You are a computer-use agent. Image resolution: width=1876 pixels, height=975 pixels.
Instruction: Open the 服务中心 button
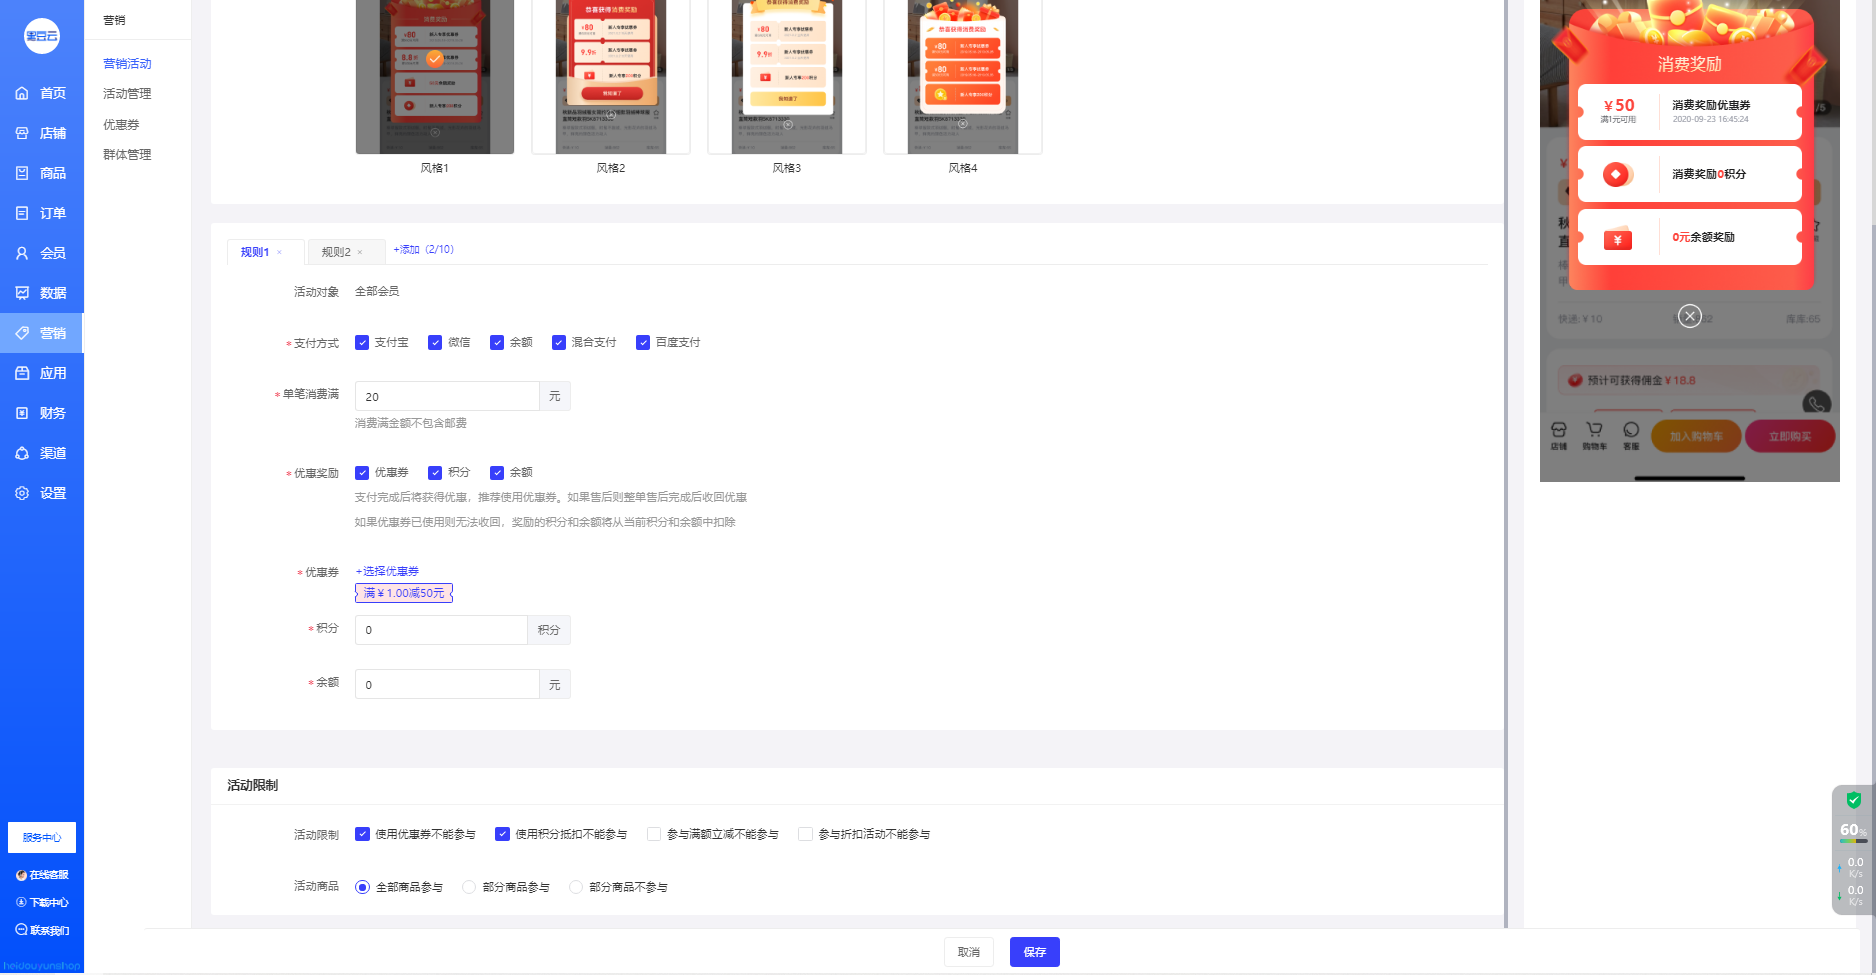42,838
